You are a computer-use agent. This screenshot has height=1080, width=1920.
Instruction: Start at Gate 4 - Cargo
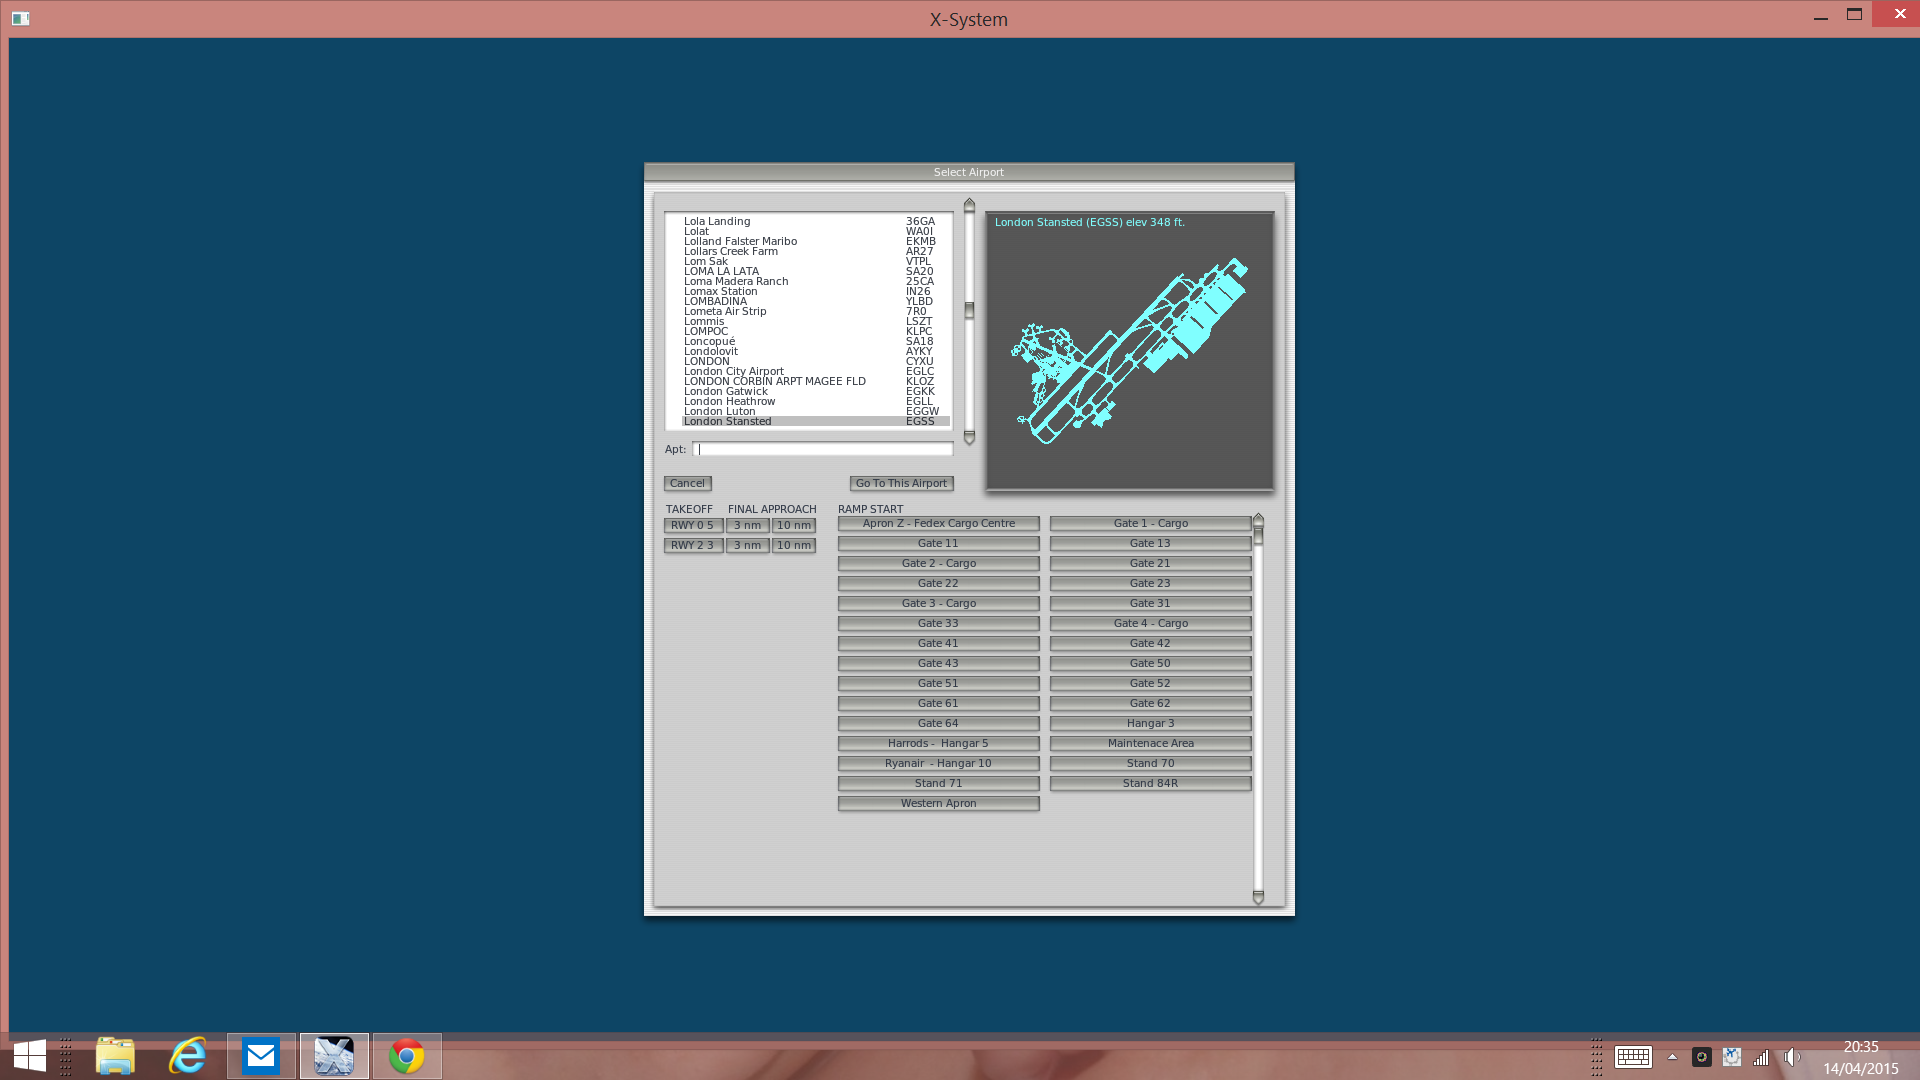coord(1151,623)
